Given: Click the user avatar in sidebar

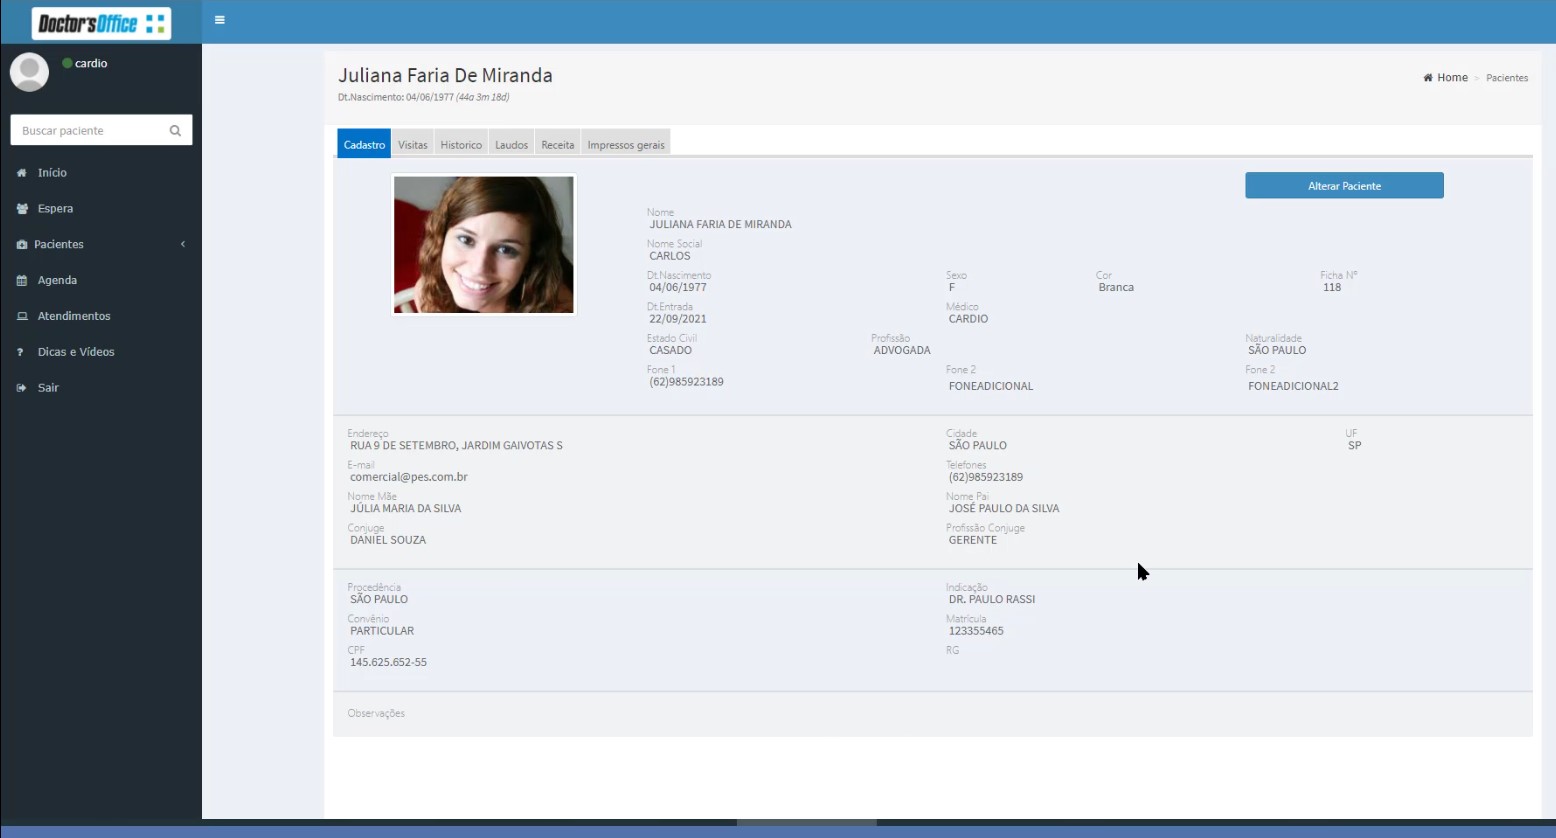Looking at the screenshot, I should [29, 72].
